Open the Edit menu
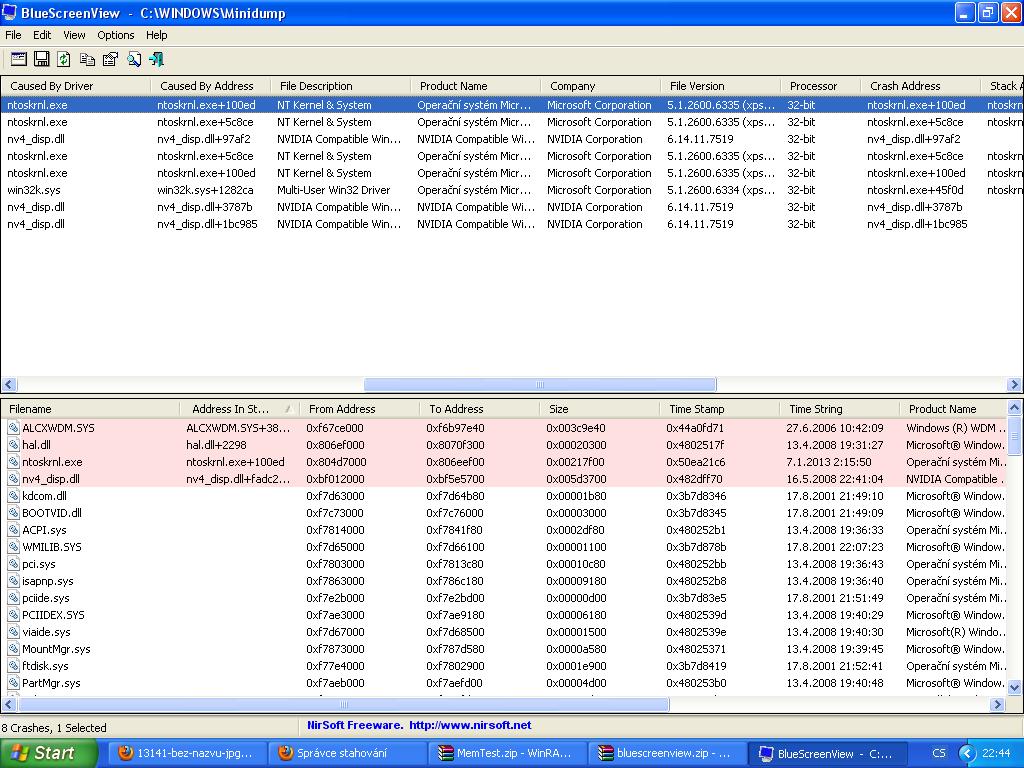 [42, 35]
